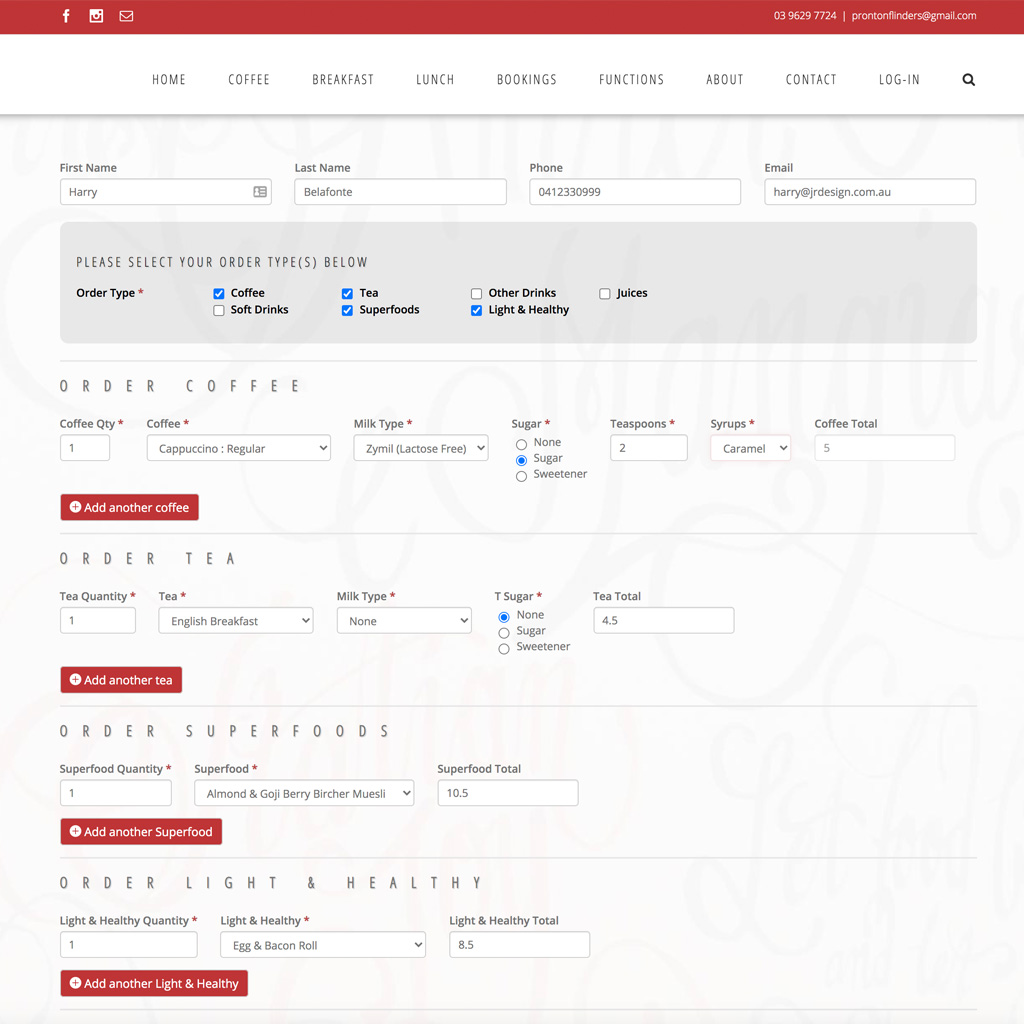Select Sugar radio for coffee
The width and height of the screenshot is (1024, 1024).
521,460
